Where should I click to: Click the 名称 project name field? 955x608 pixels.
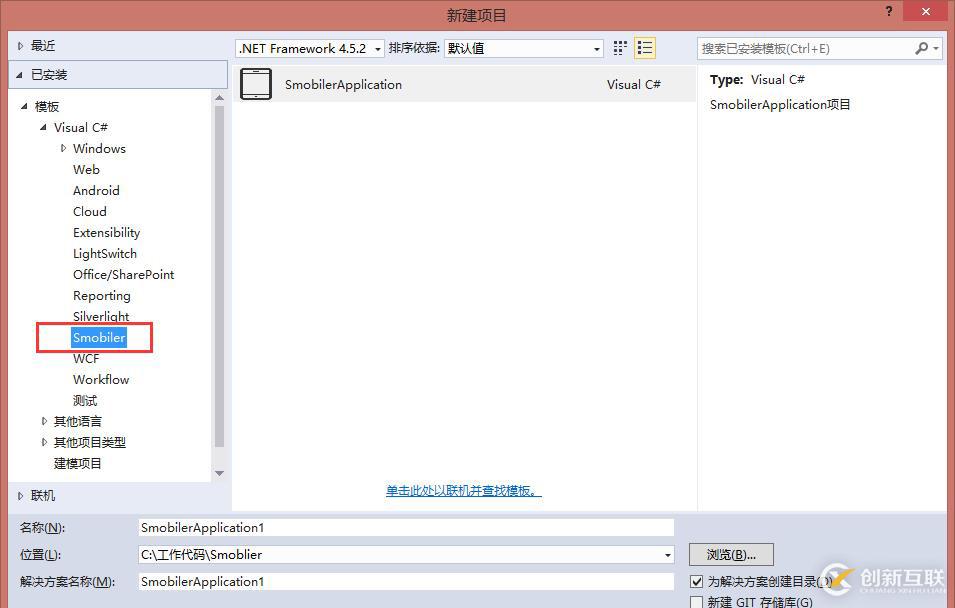pyautogui.click(x=406, y=528)
